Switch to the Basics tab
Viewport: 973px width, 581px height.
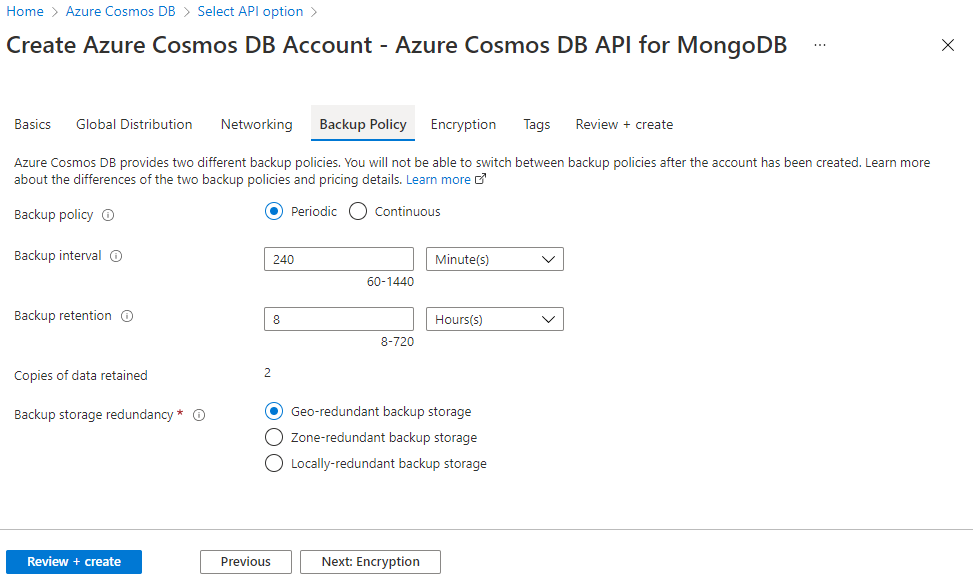tap(32, 124)
